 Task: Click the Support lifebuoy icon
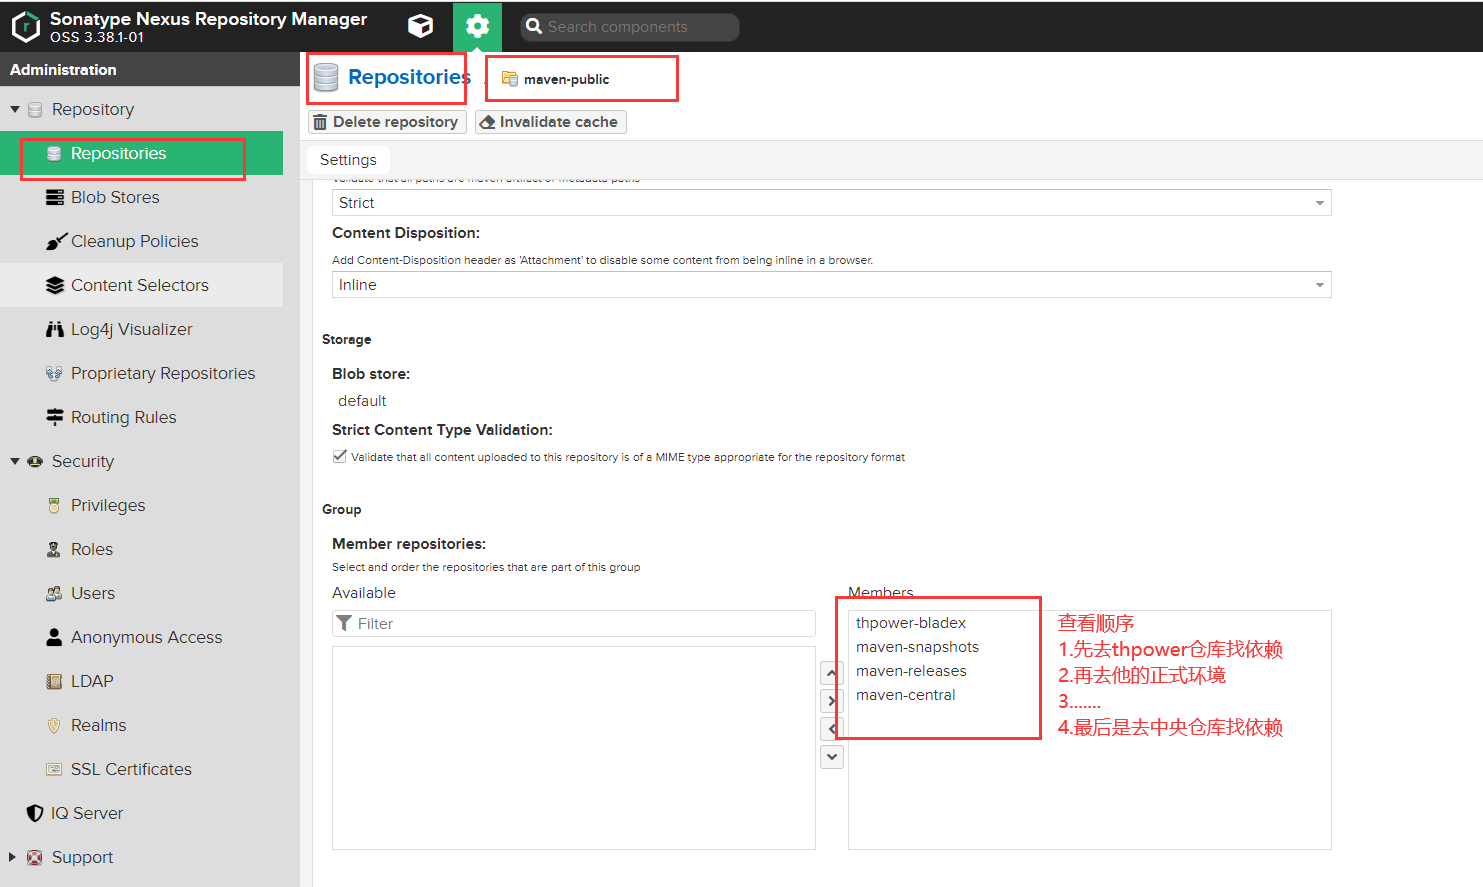pos(35,857)
